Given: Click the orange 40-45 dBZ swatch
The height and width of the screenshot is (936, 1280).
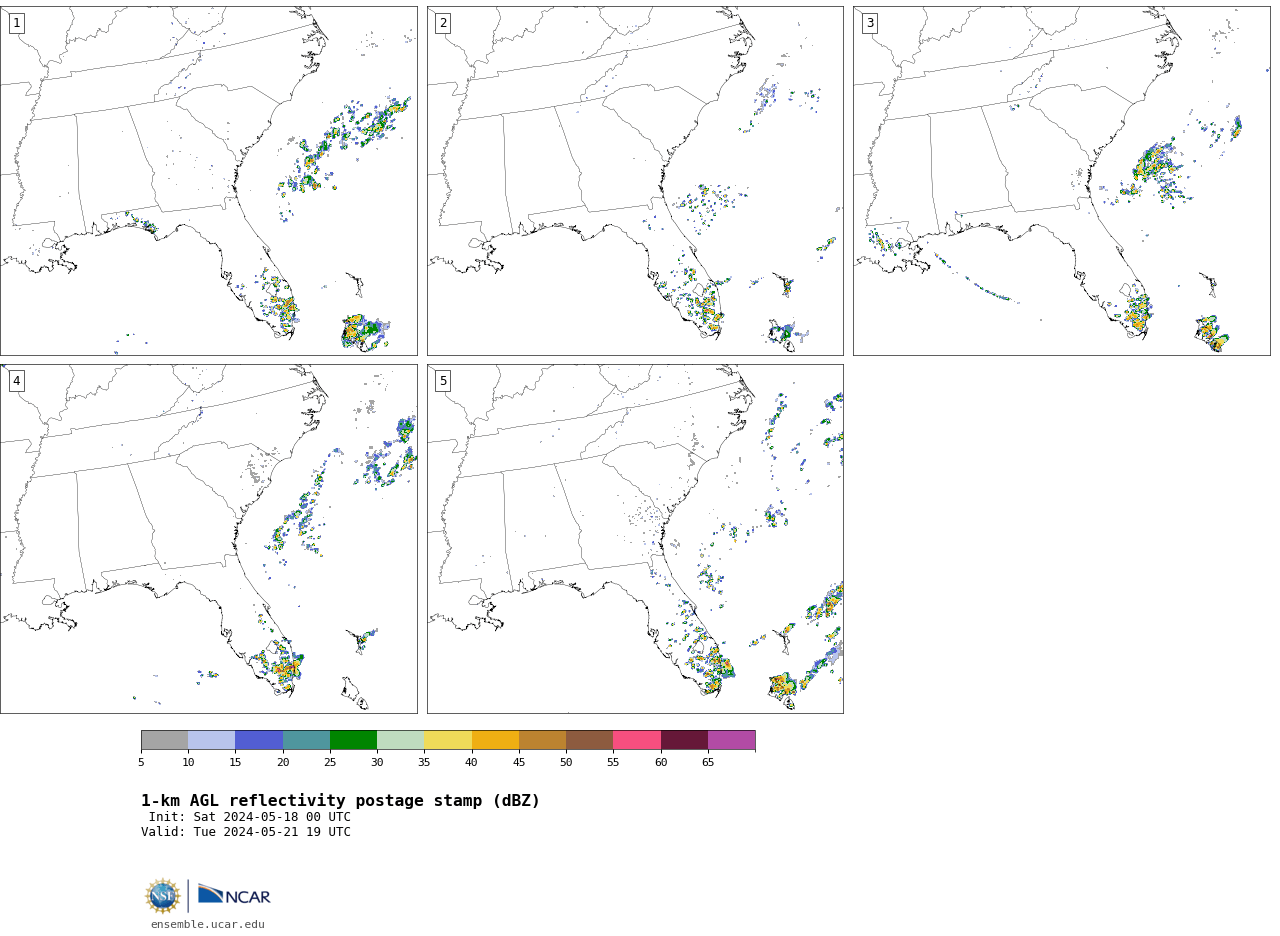Looking at the screenshot, I should click(495, 740).
